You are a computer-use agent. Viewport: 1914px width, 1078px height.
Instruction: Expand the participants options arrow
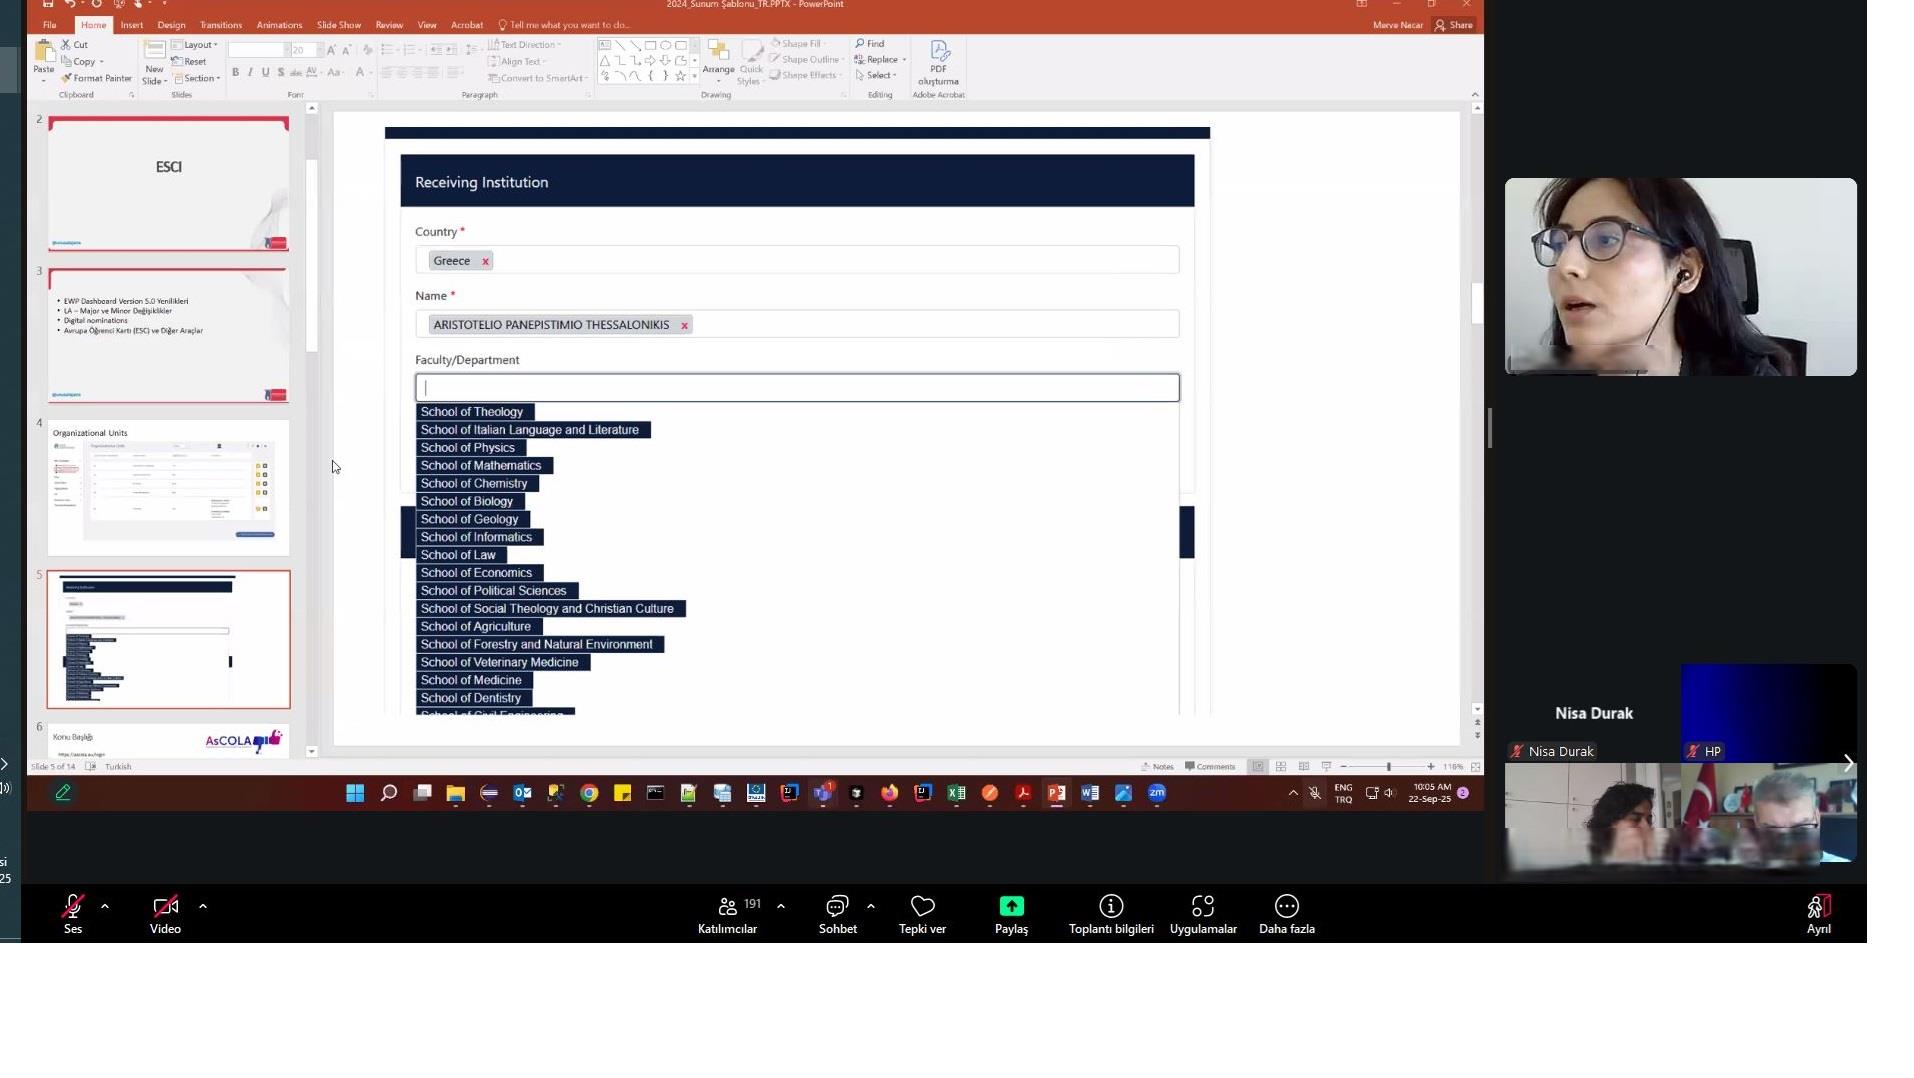(781, 906)
